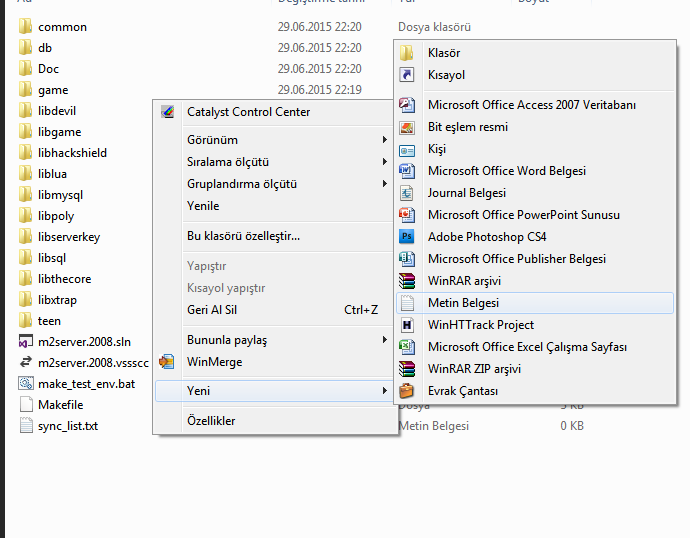The height and width of the screenshot is (538, 690).
Task: Click the common folder icon
Action: pyautogui.click(x=26, y=26)
